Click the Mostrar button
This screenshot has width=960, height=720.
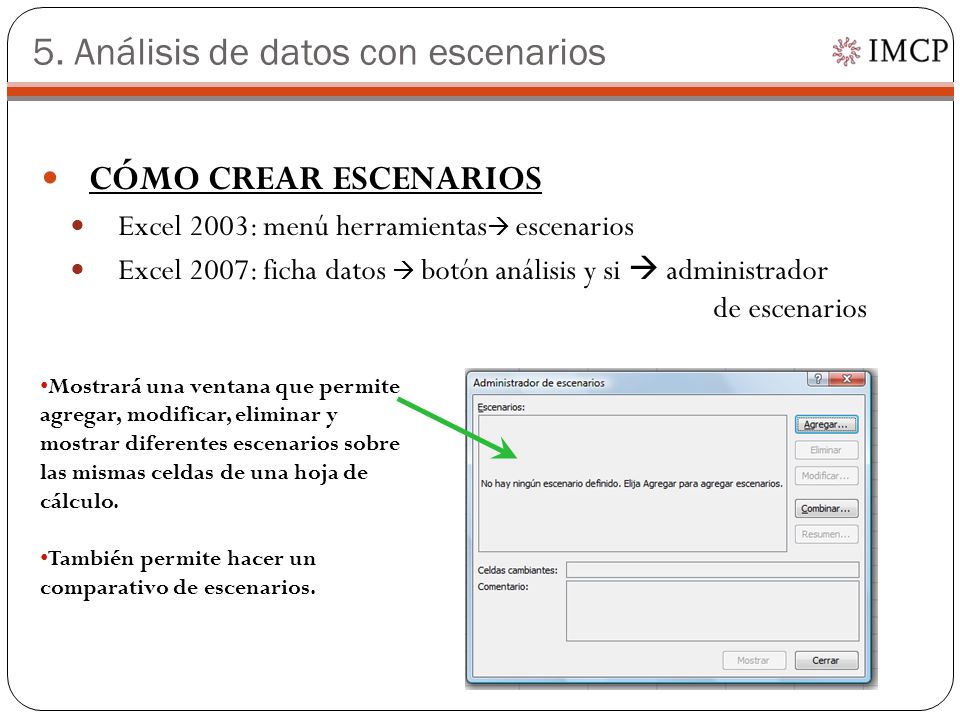[x=754, y=660]
